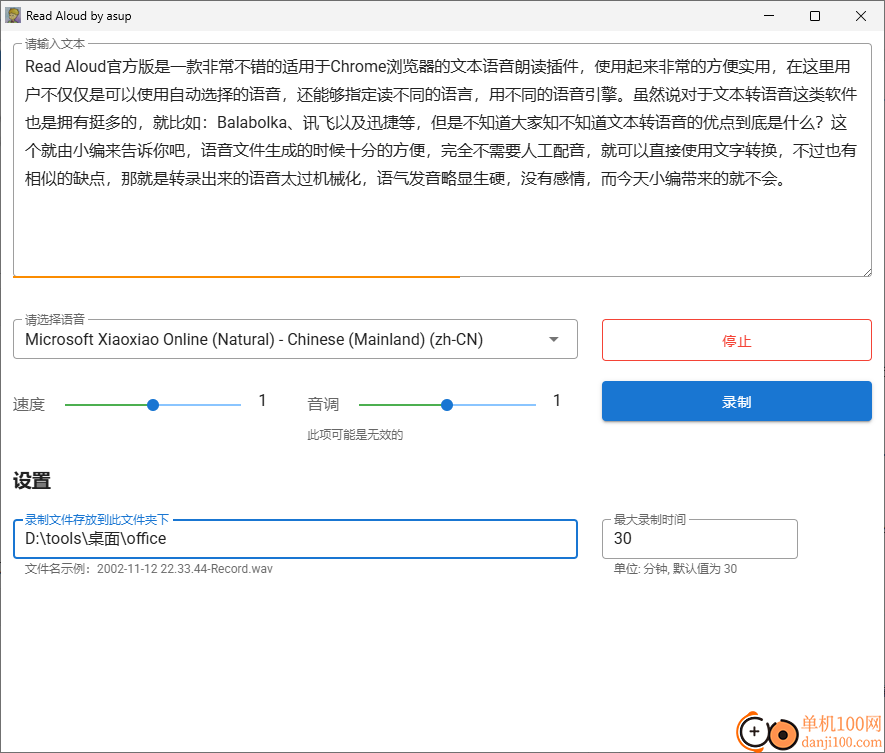This screenshot has width=885, height=753.
Task: Click the speed value 1 beside 速度 slider
Action: [262, 401]
